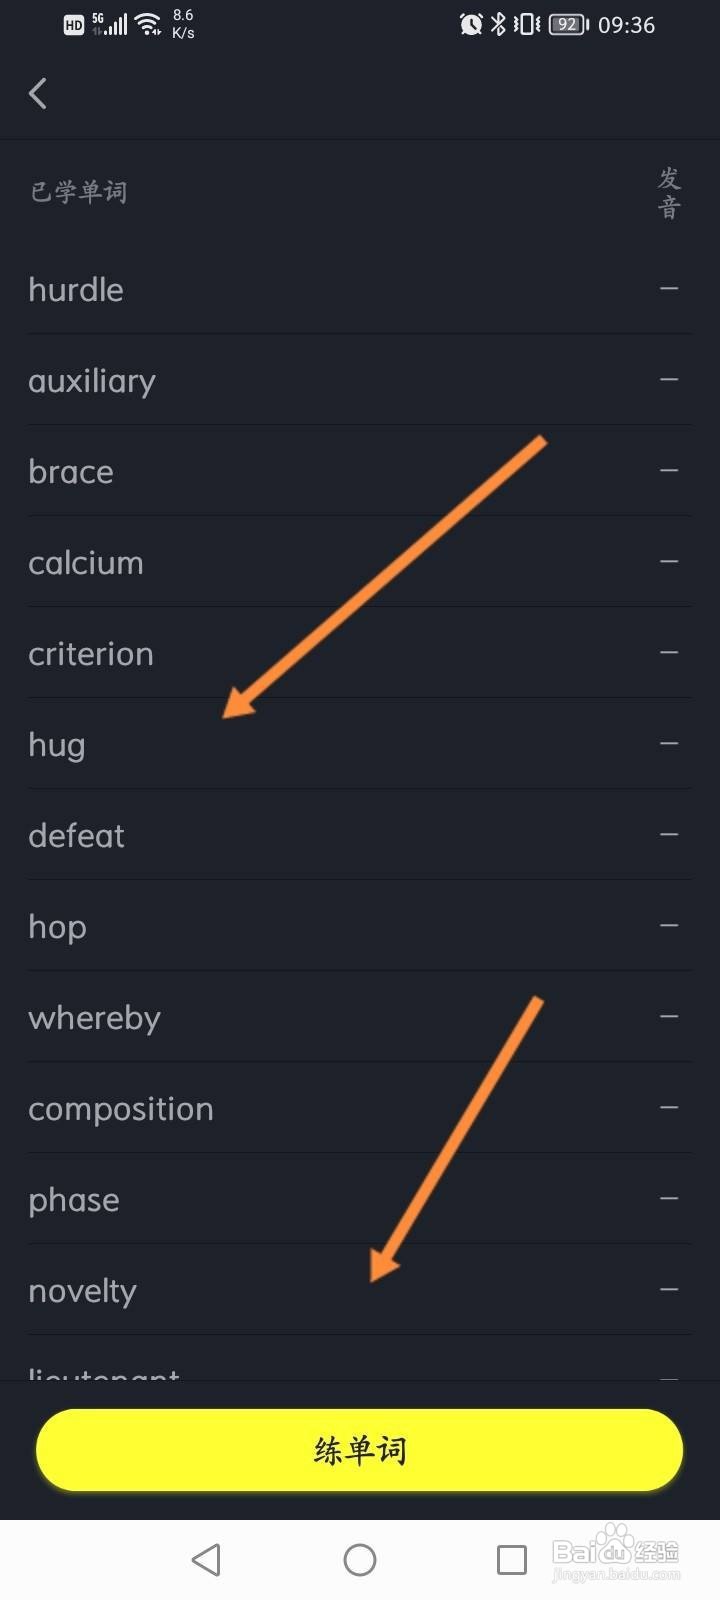
Task: Open the word whereby
Action: (95, 1019)
